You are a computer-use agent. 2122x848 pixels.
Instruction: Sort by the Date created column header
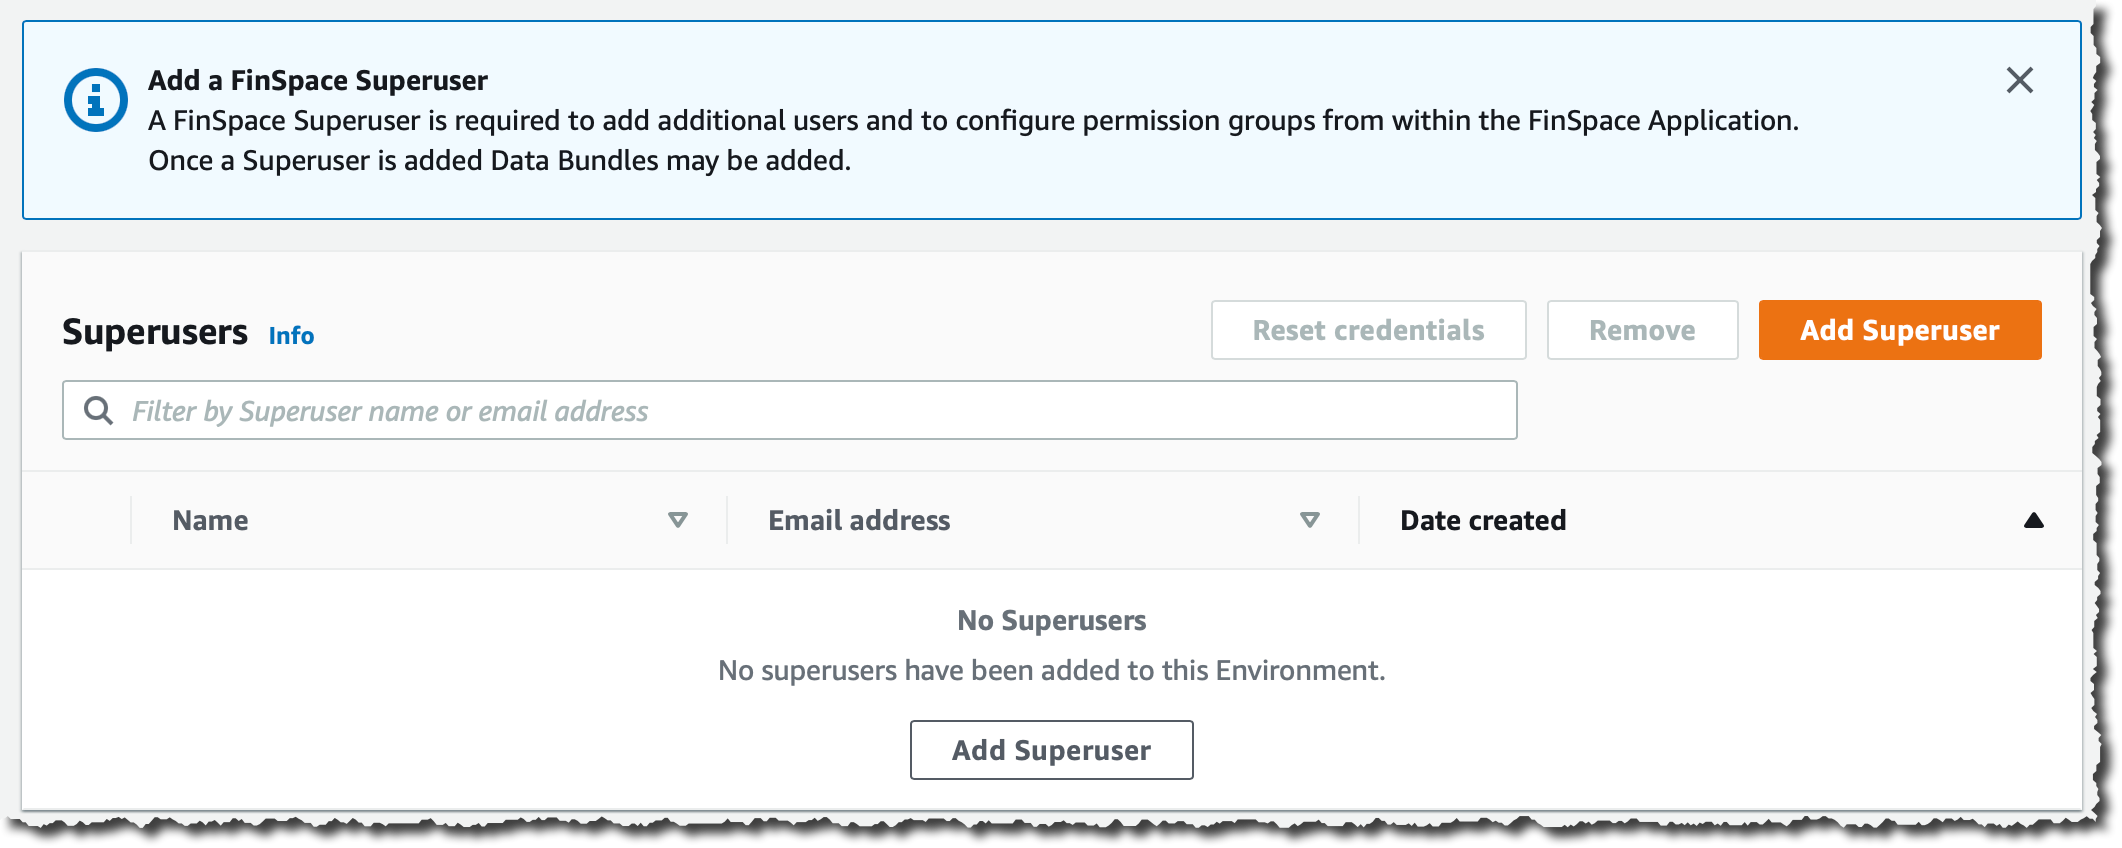coord(1483,520)
